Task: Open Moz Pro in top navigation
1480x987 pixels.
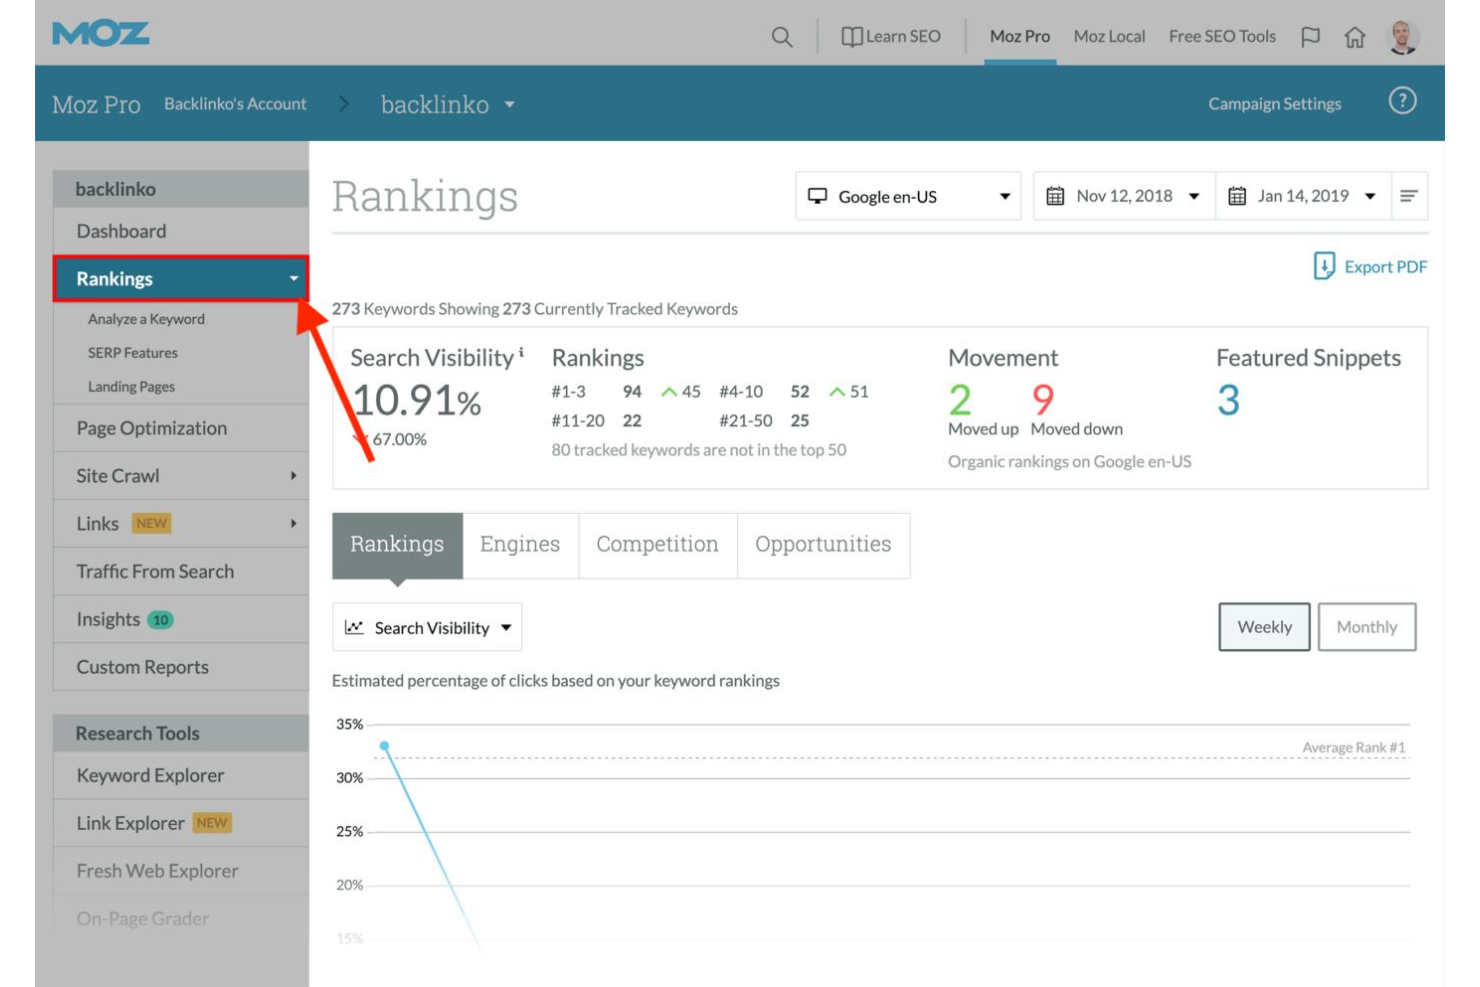Action: 1020,37
